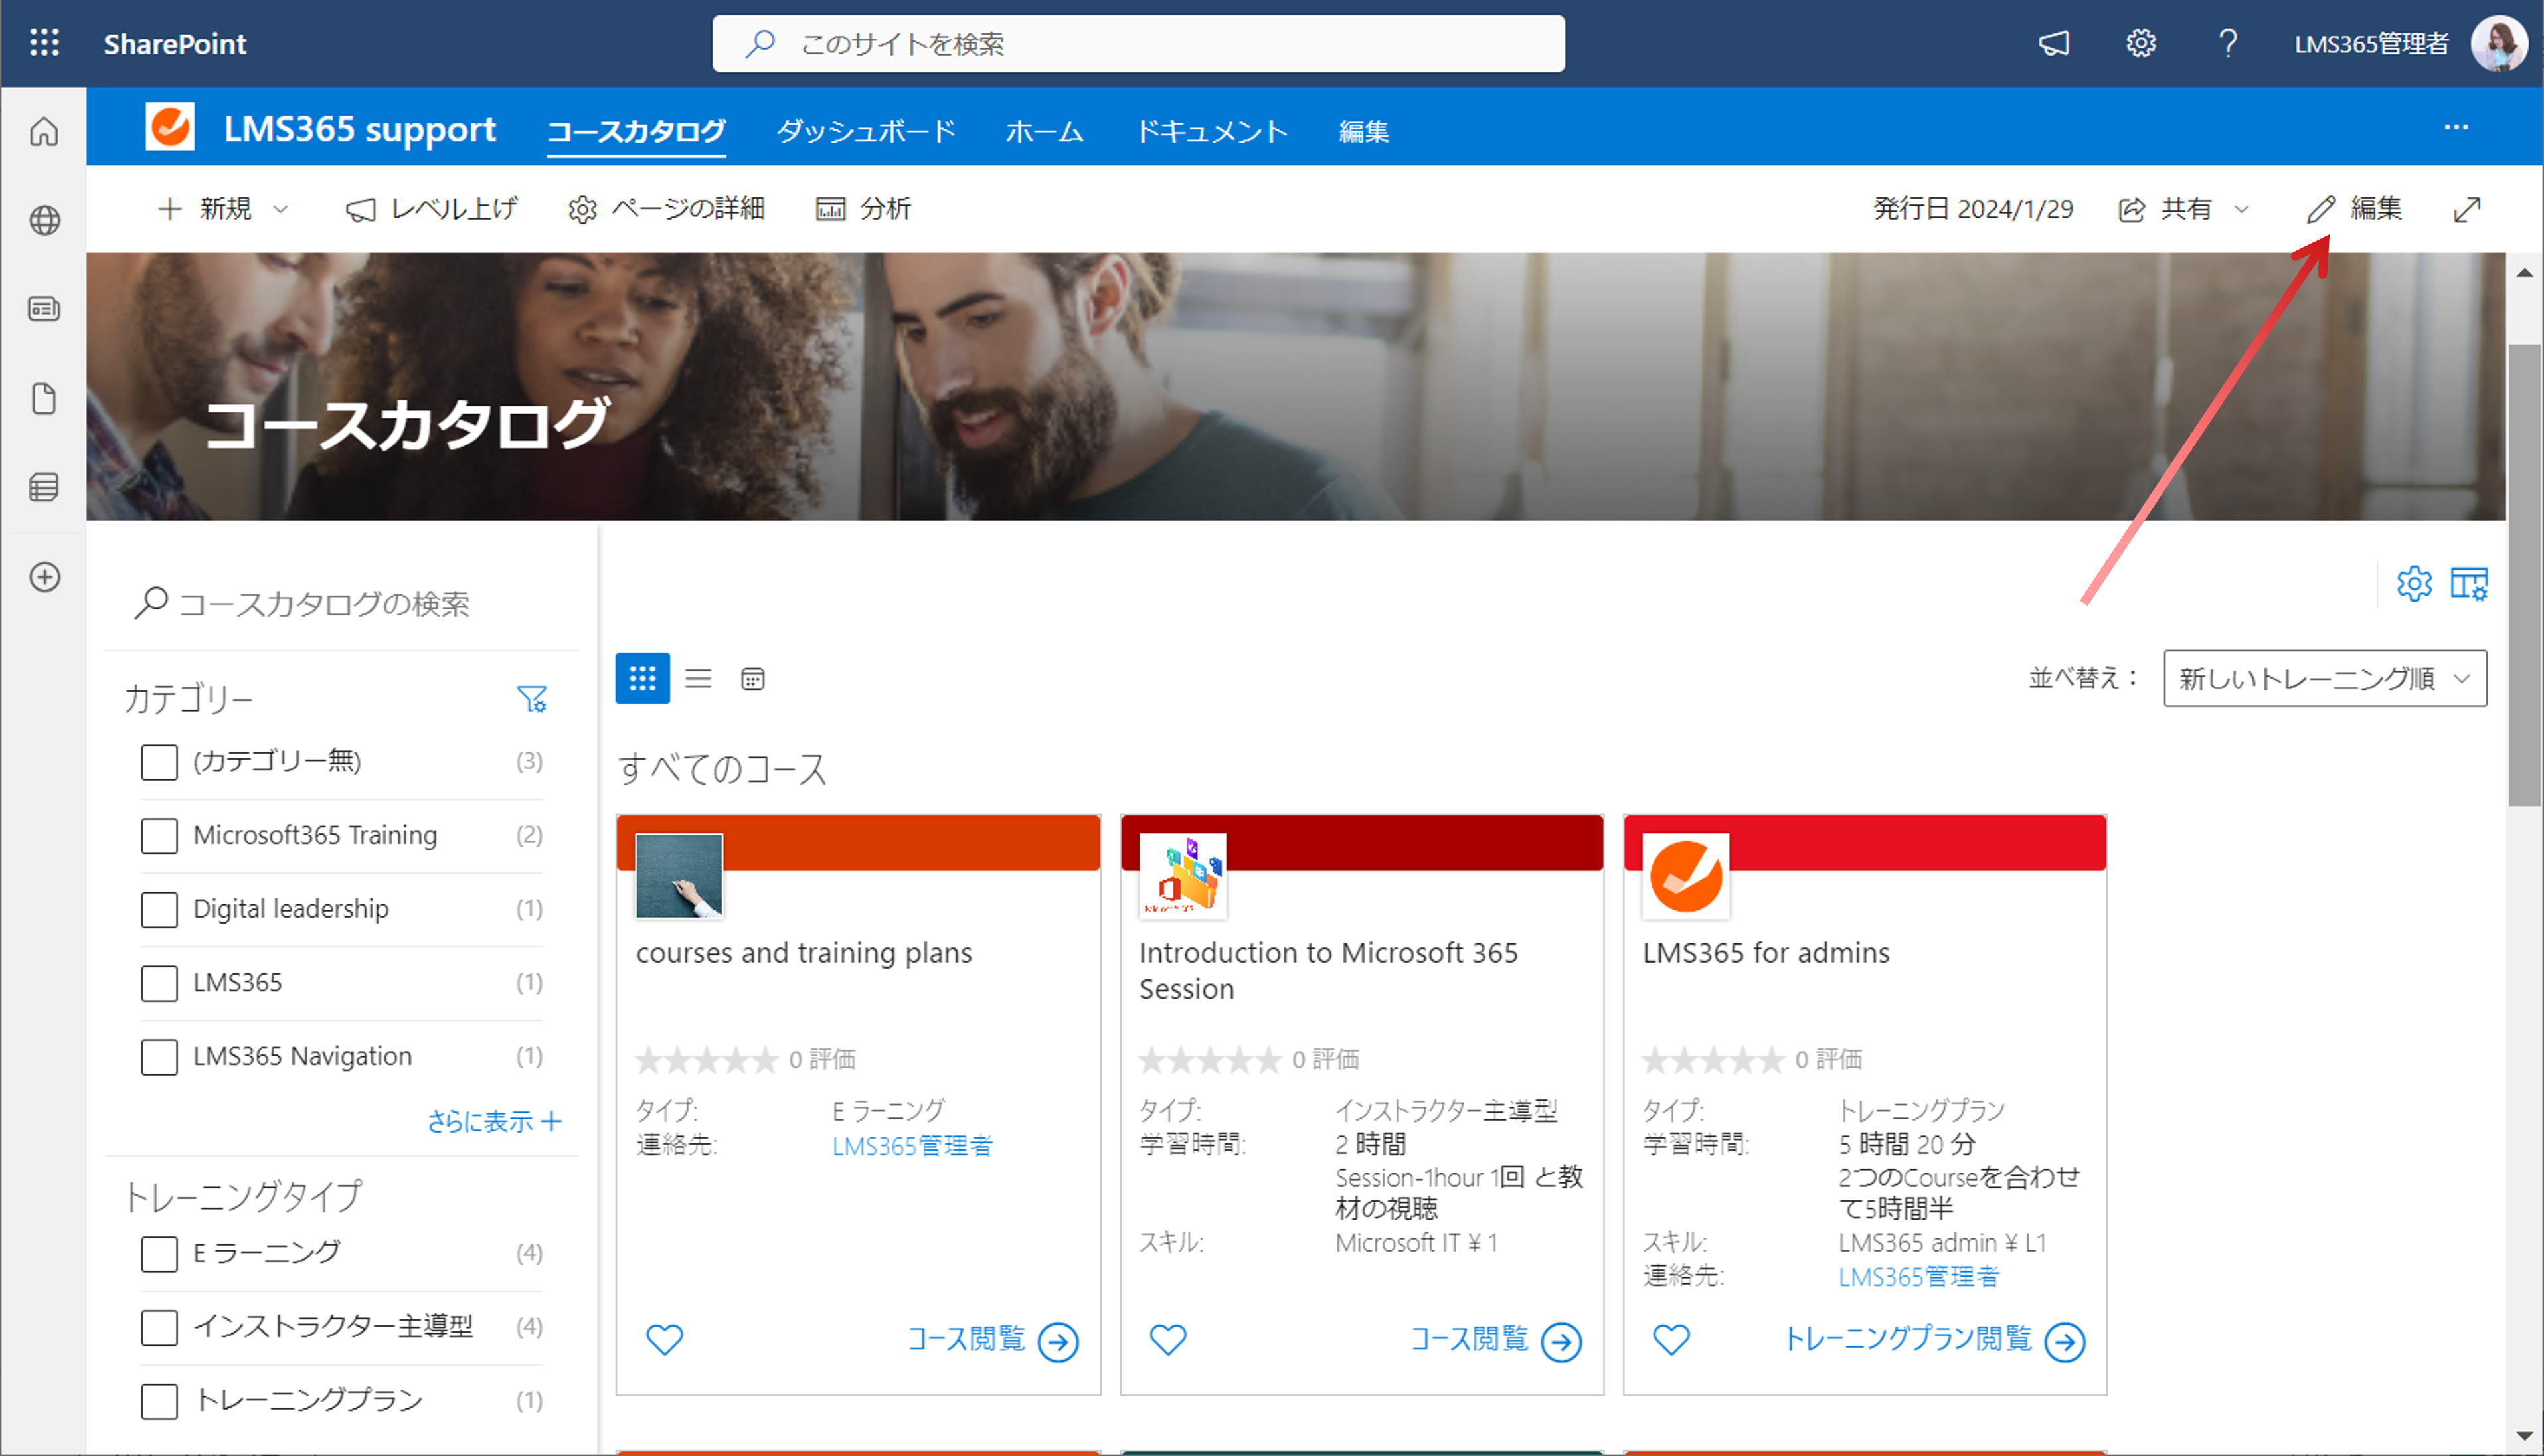Open 分析 analytics in command bar
The width and height of the screenshot is (2544, 1456).
(x=864, y=209)
